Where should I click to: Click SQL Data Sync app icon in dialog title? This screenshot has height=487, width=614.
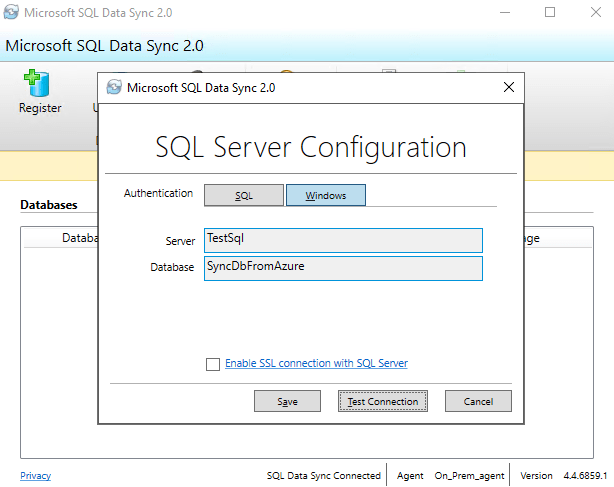(x=114, y=87)
